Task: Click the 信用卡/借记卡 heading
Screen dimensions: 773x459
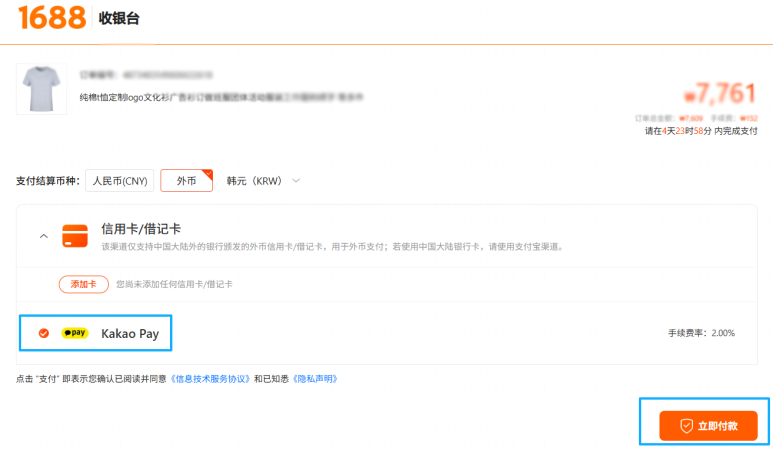Action: point(141,229)
